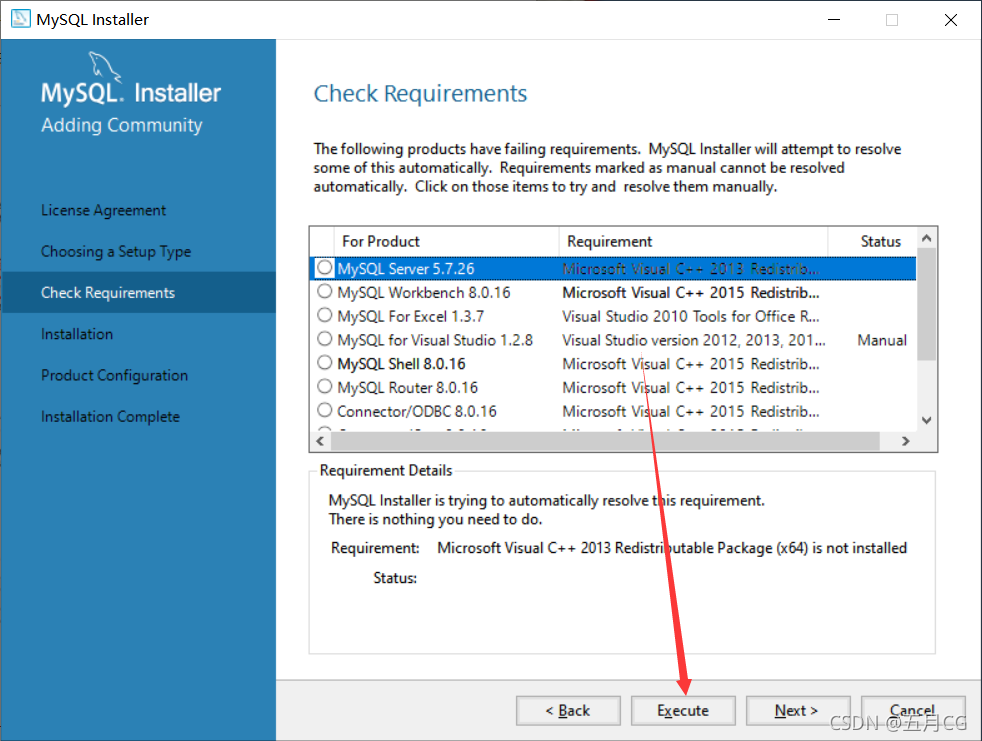Click the vertical scrollbar thumb of the list
The width and height of the screenshot is (982, 741).
(x=927, y=304)
